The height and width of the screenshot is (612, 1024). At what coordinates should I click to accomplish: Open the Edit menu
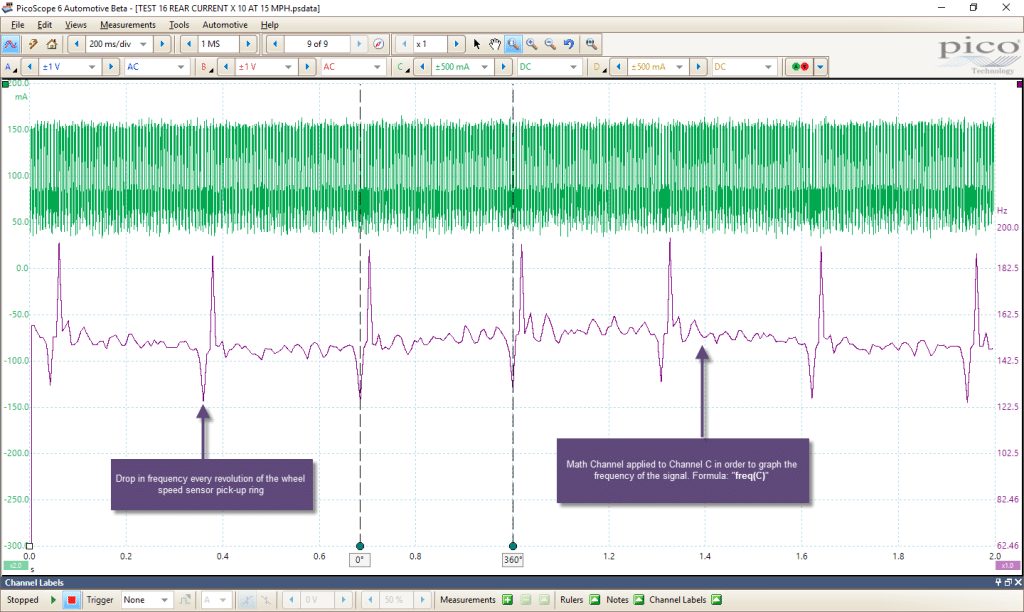[x=44, y=25]
